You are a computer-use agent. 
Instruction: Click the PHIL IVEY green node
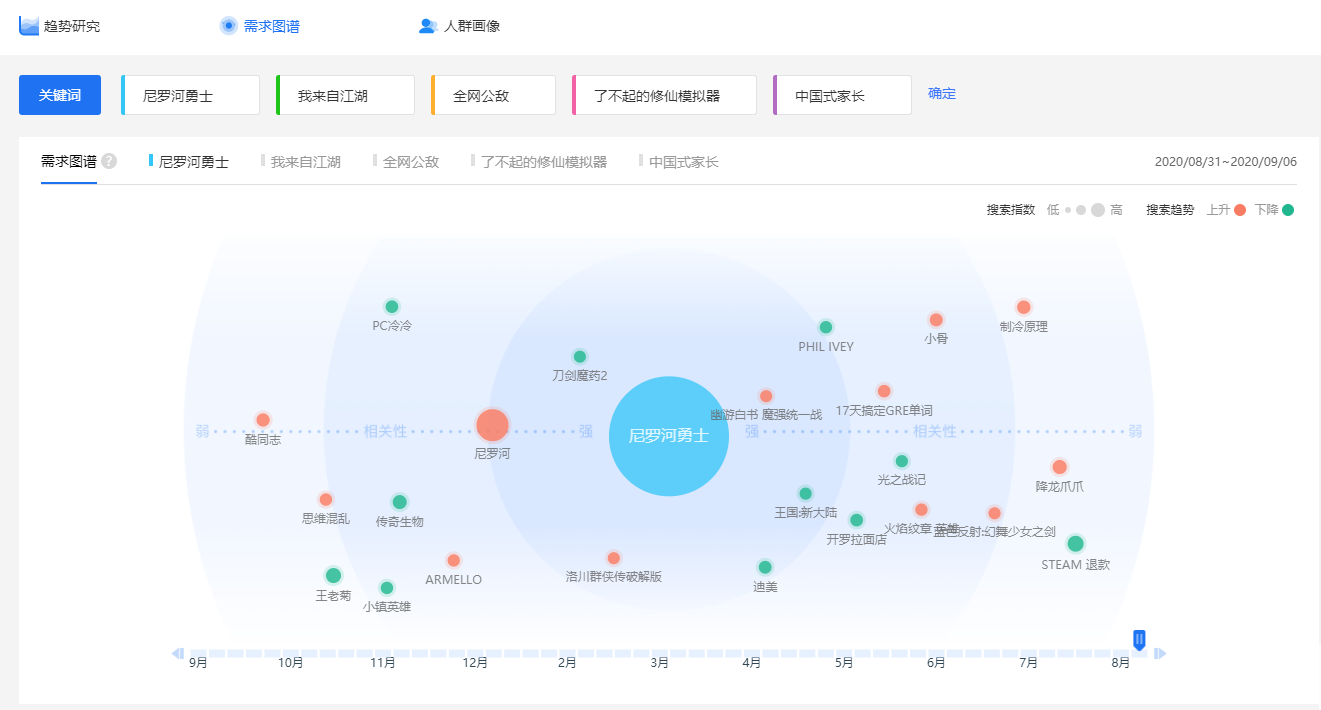click(x=826, y=327)
